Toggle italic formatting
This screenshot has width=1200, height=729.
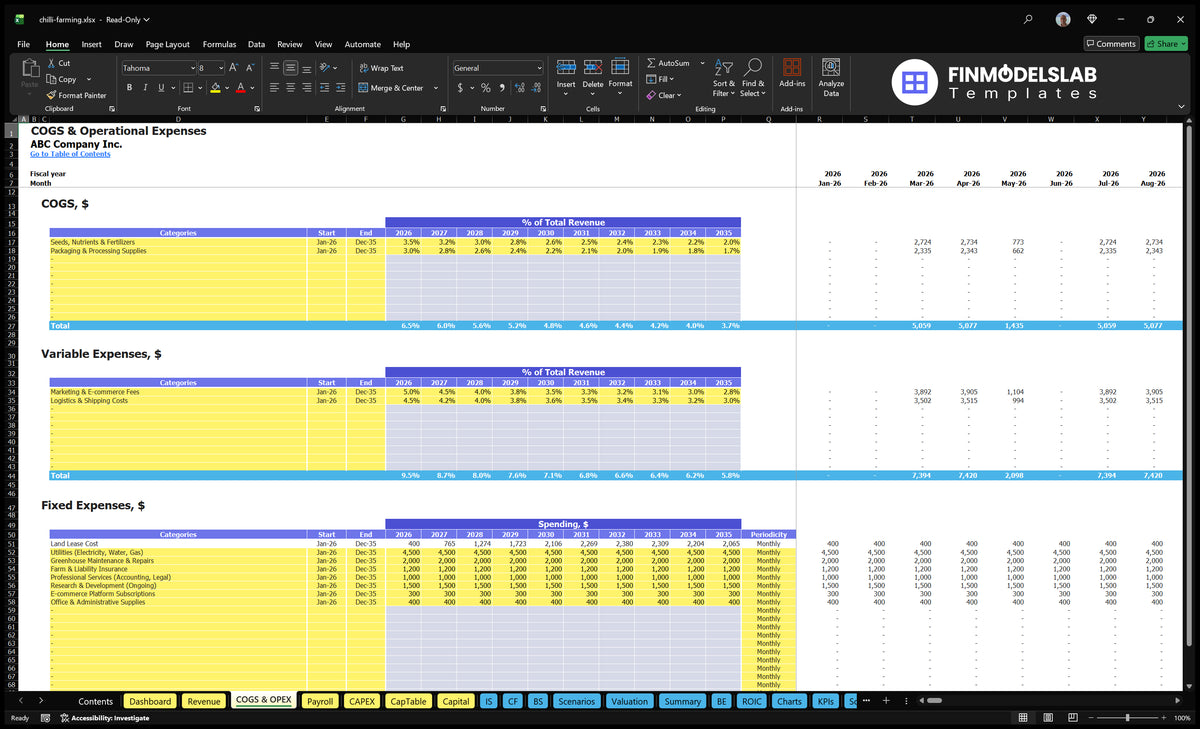(146, 88)
